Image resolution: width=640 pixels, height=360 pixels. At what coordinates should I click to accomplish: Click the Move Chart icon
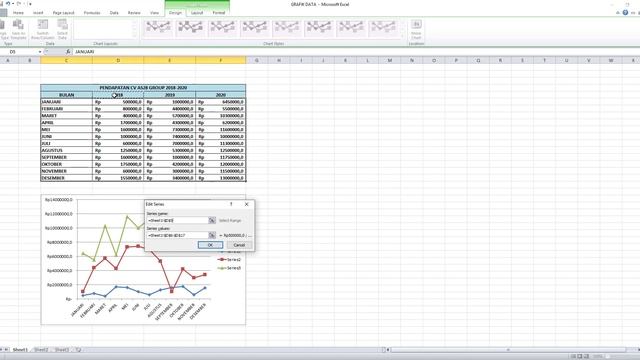tap(416, 29)
